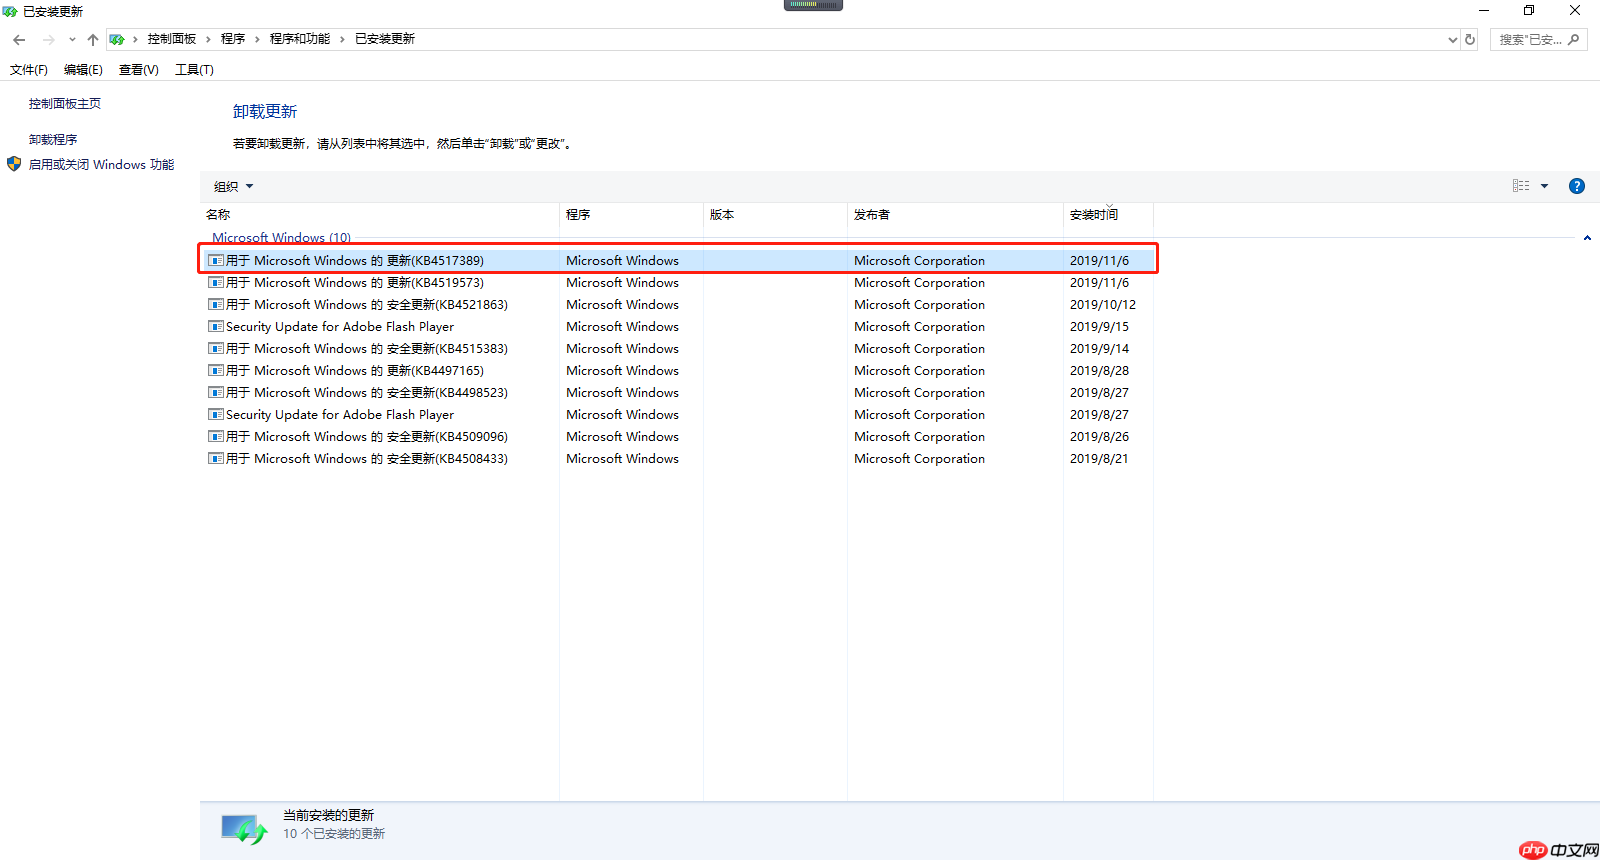Click the icon of update KB4515383
This screenshot has height=860, width=1600.
[215, 349]
